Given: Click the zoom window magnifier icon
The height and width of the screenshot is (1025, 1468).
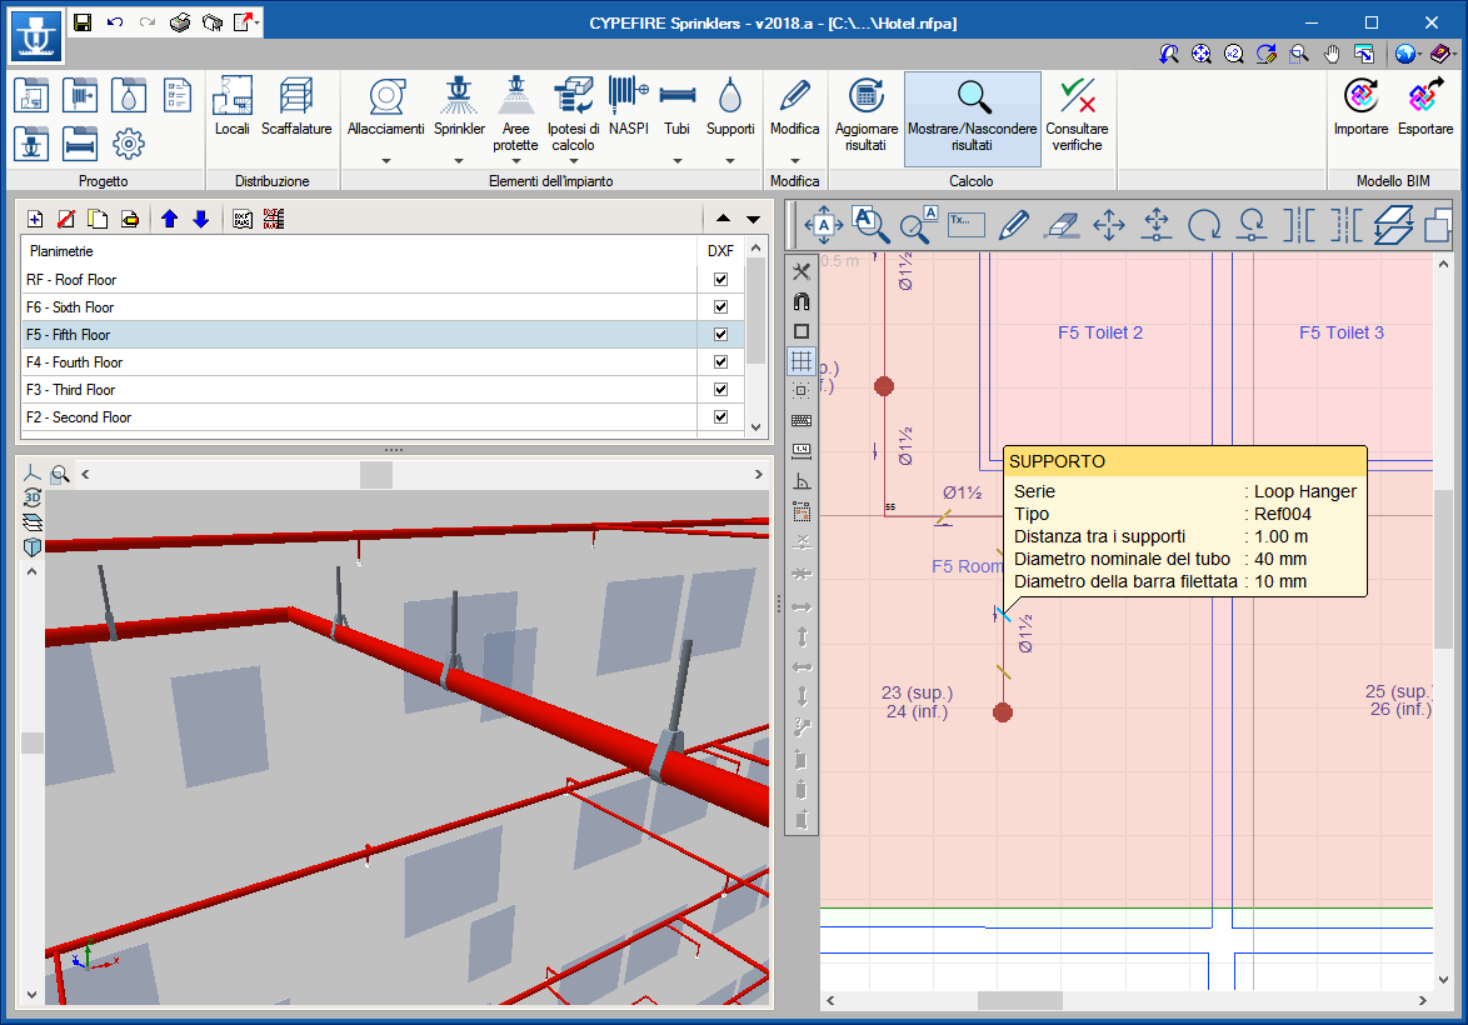Looking at the screenshot, I should pyautogui.click(x=1299, y=54).
